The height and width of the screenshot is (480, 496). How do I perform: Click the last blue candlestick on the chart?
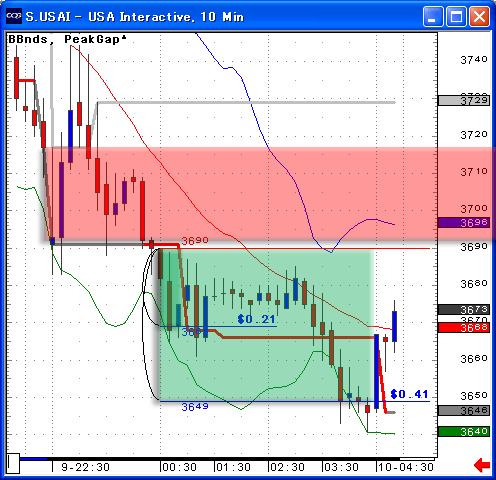[x=394, y=326]
